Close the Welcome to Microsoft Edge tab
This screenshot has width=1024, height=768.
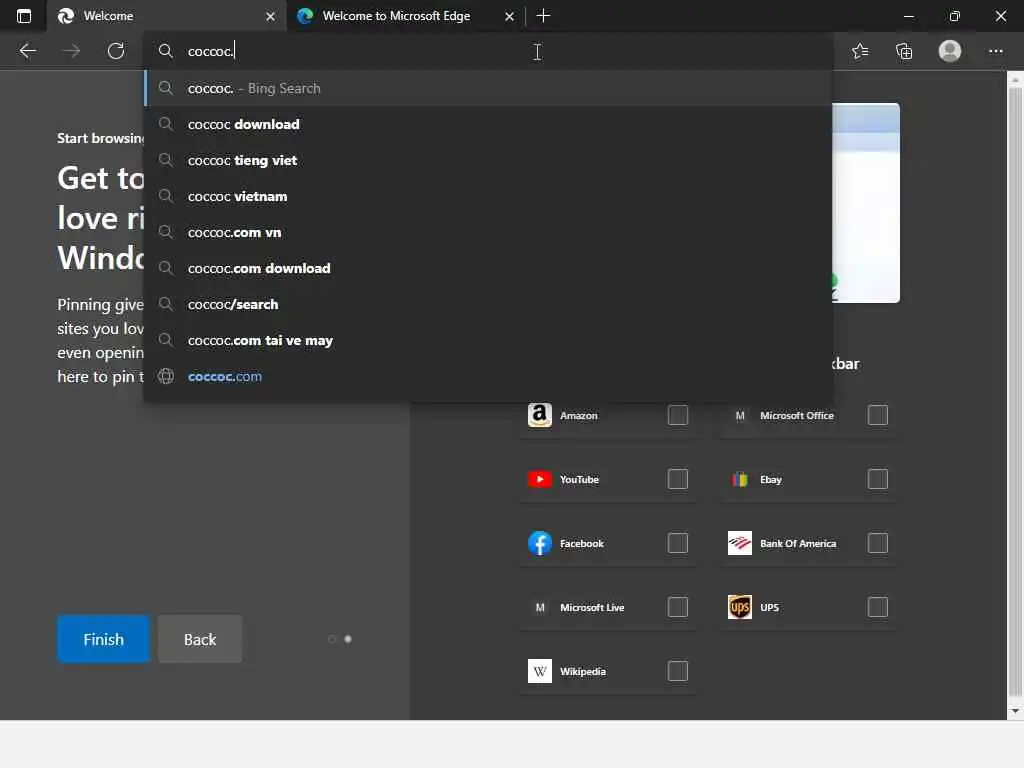(509, 16)
